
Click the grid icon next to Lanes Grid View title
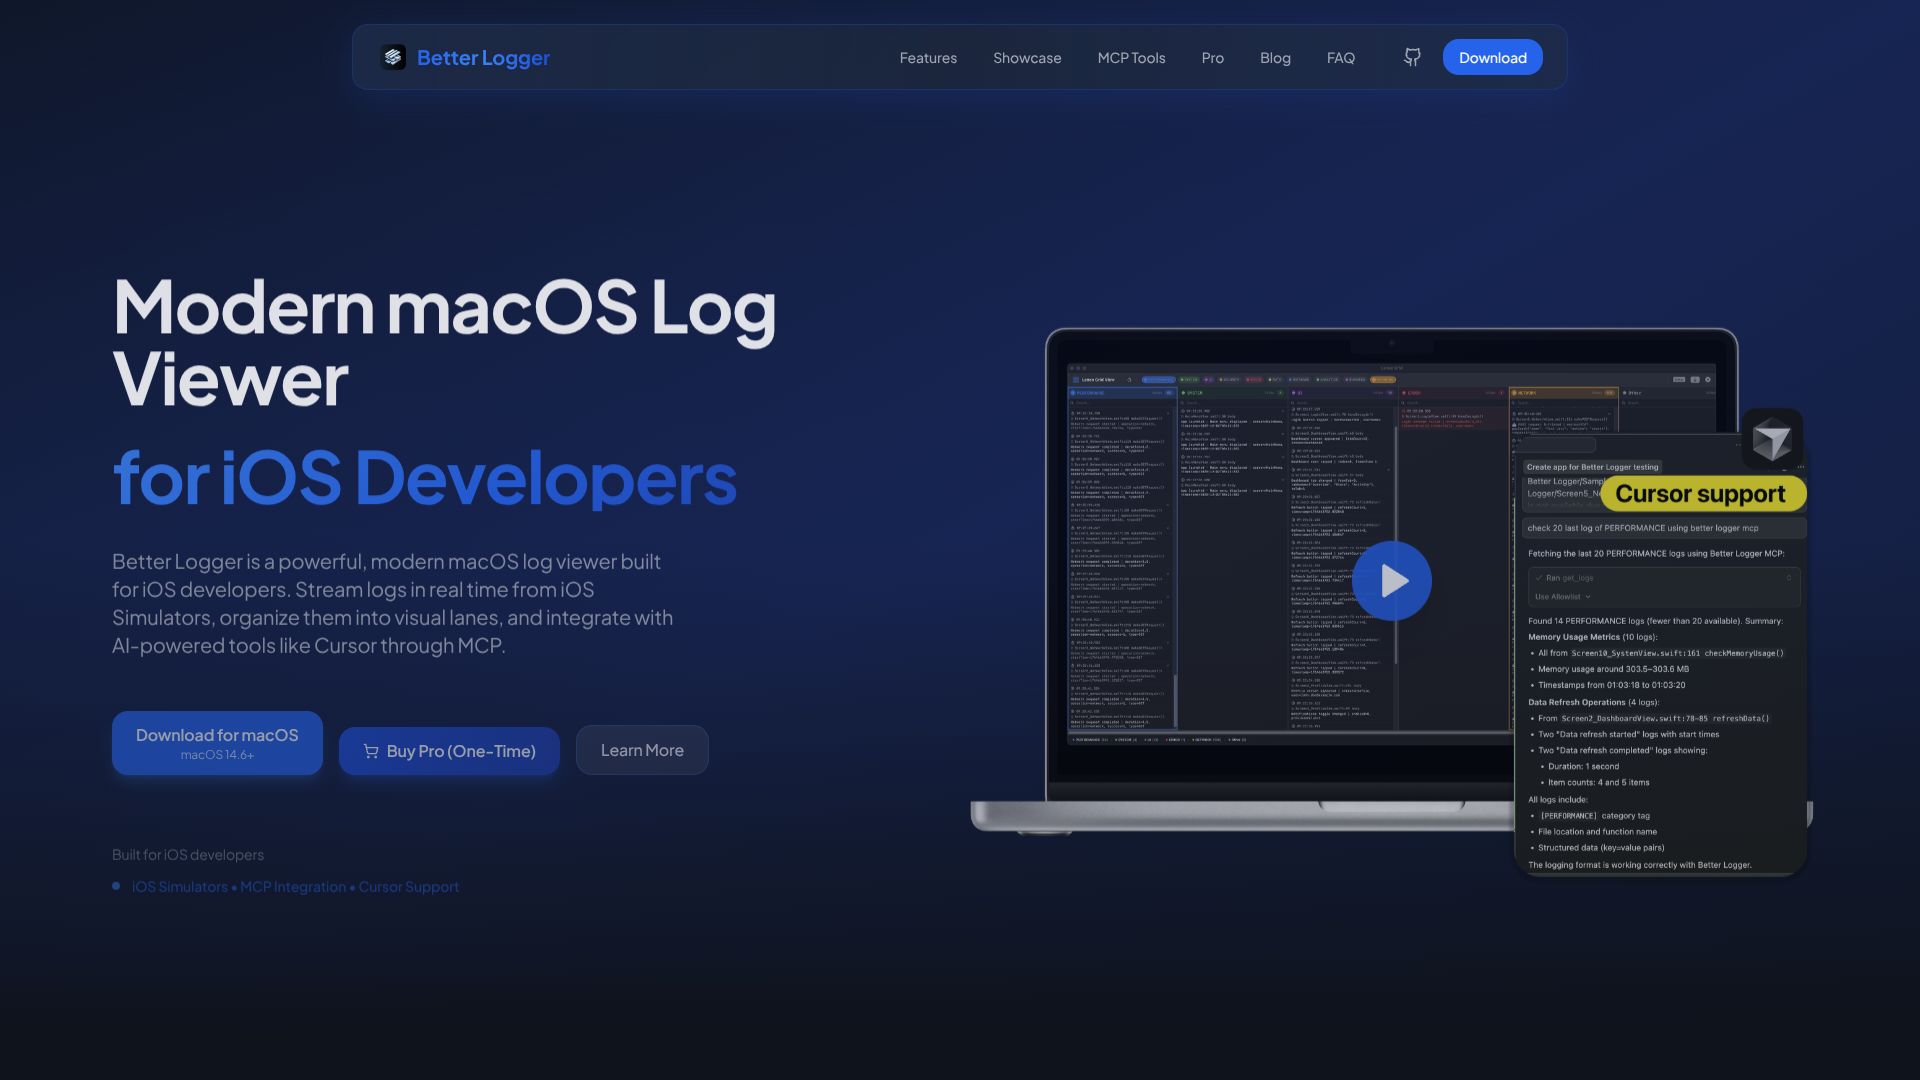1076,380
